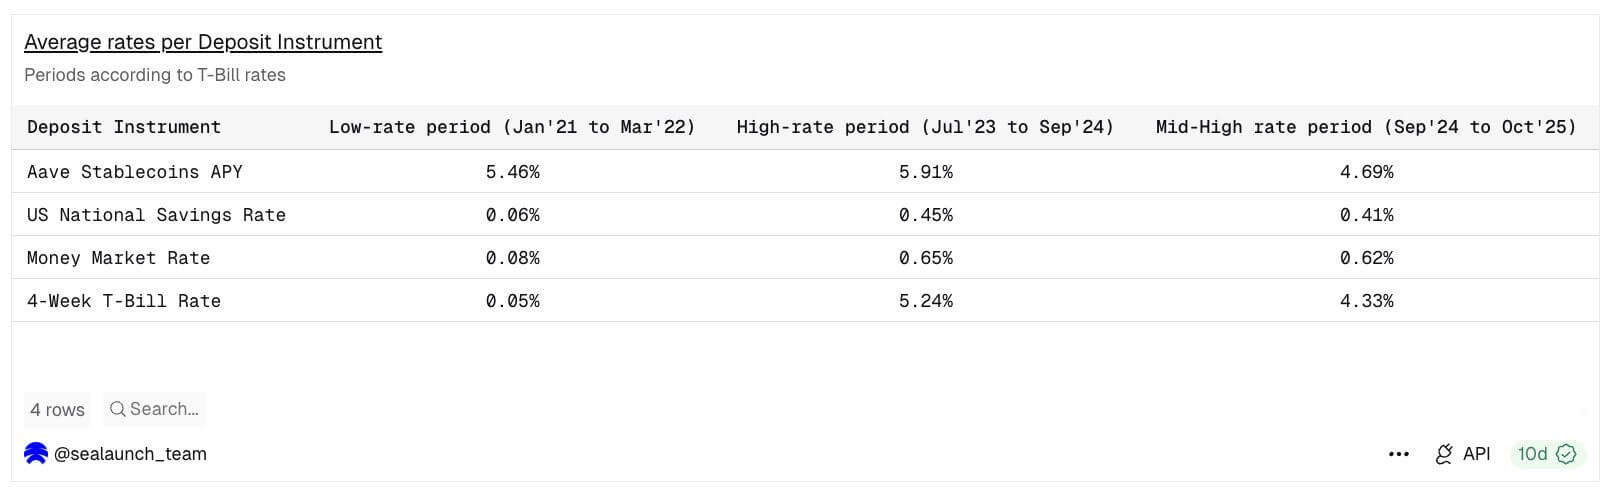
Task: Open the @sealaunch_team profile link
Action: coord(130,454)
